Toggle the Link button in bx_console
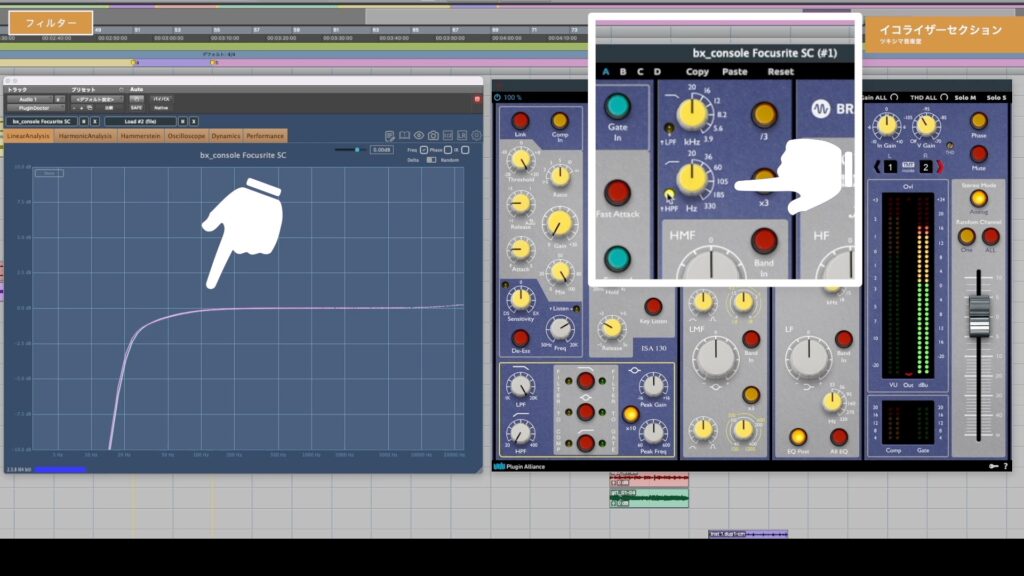 coord(520,121)
